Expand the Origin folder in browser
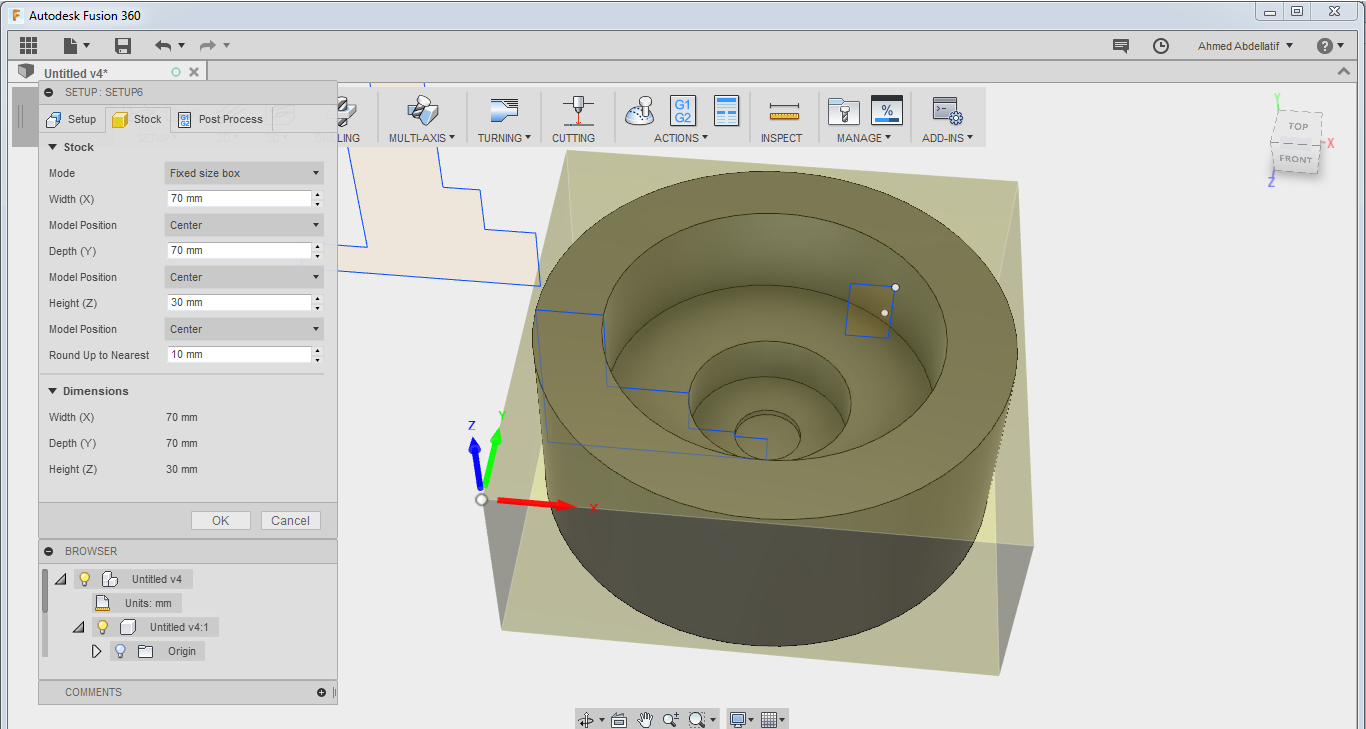 coord(97,651)
